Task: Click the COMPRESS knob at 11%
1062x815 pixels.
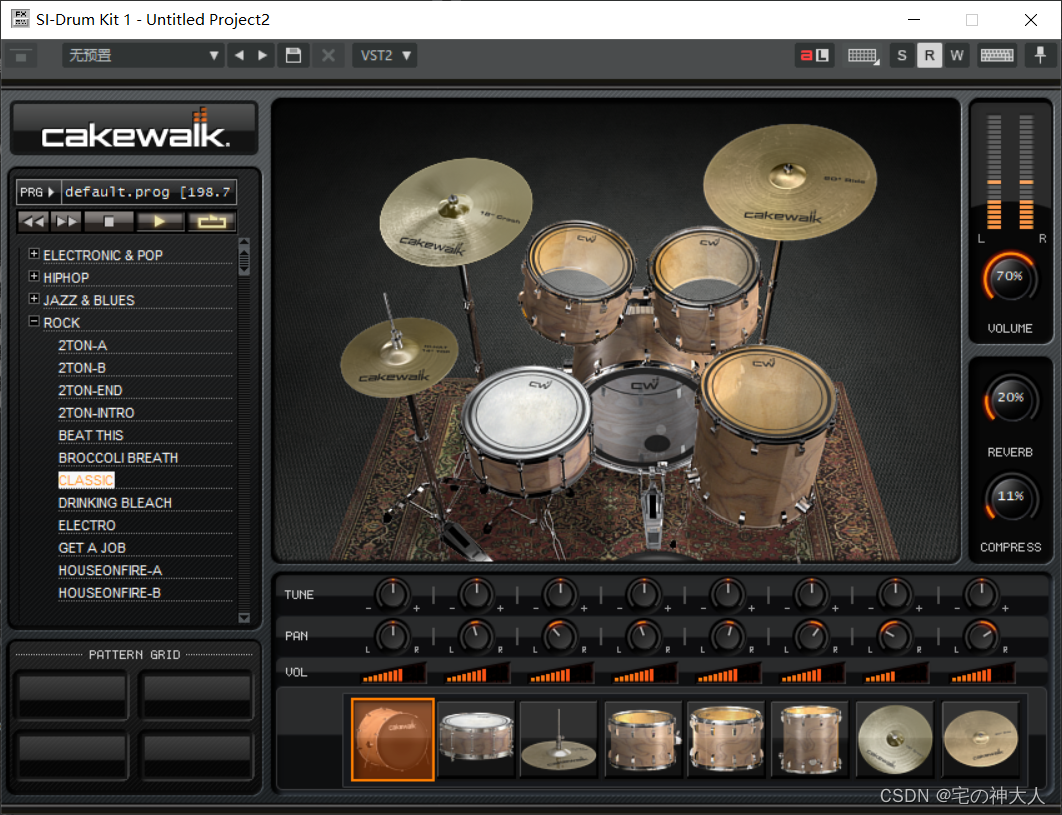Action: pyautogui.click(x=1011, y=497)
